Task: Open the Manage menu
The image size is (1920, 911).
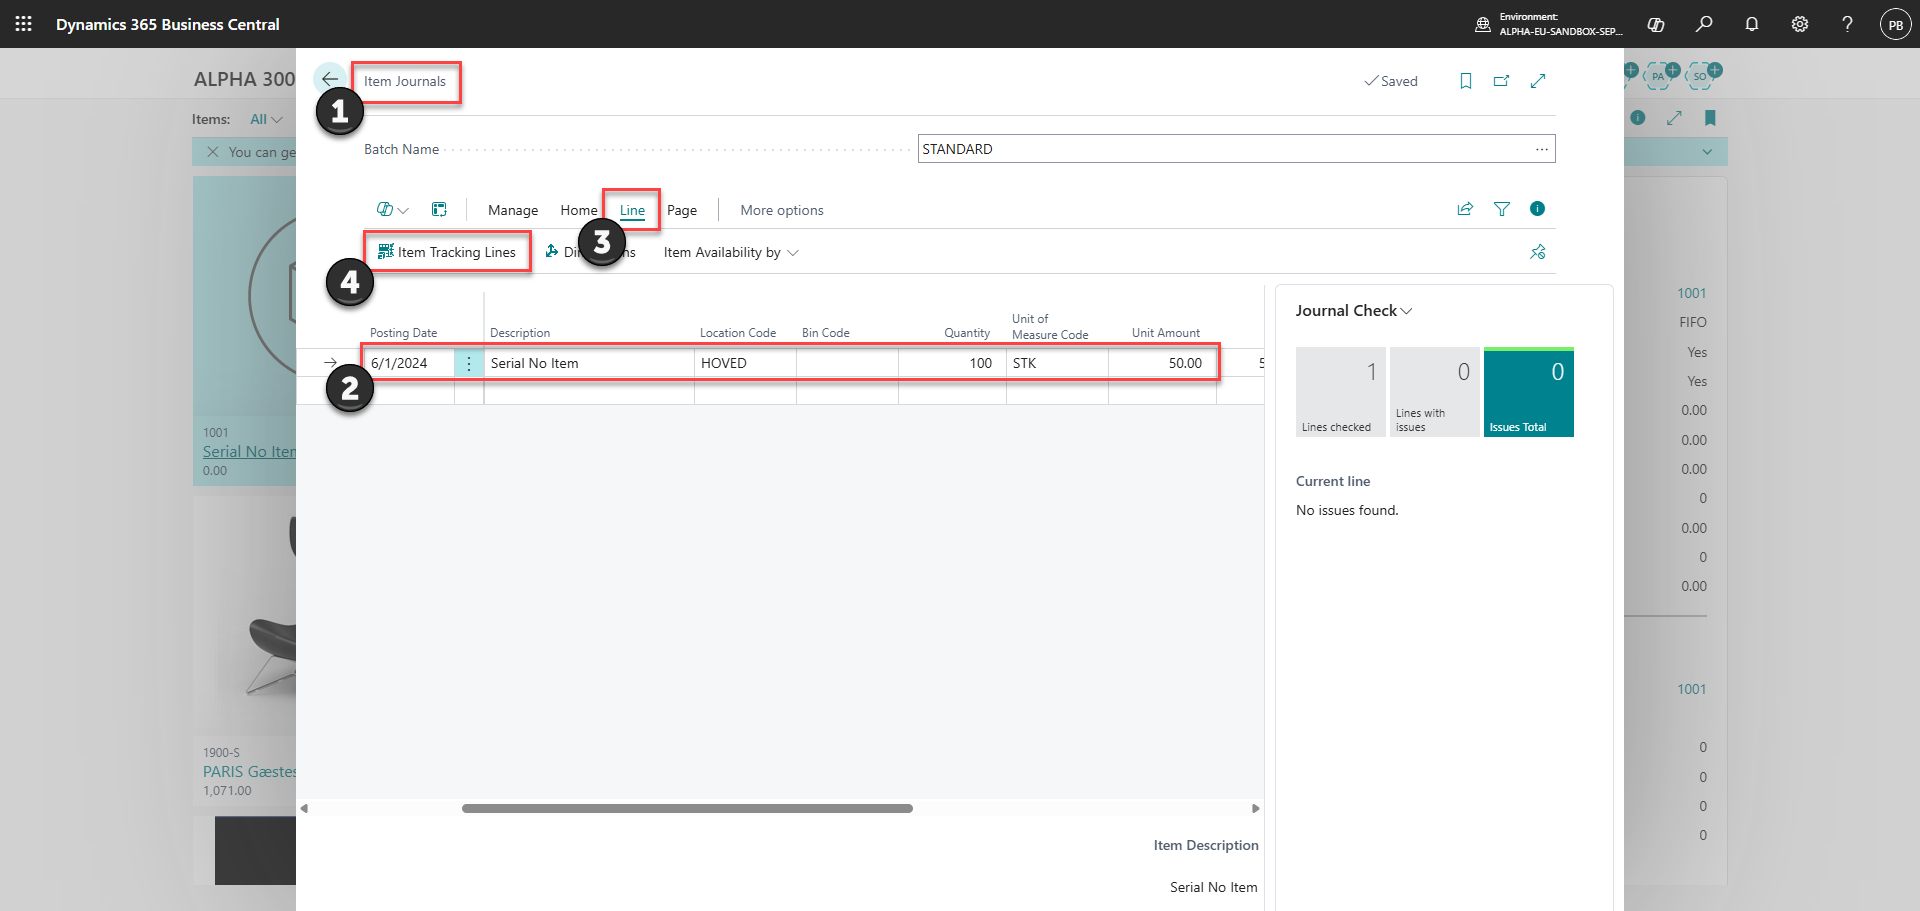Action: [513, 210]
